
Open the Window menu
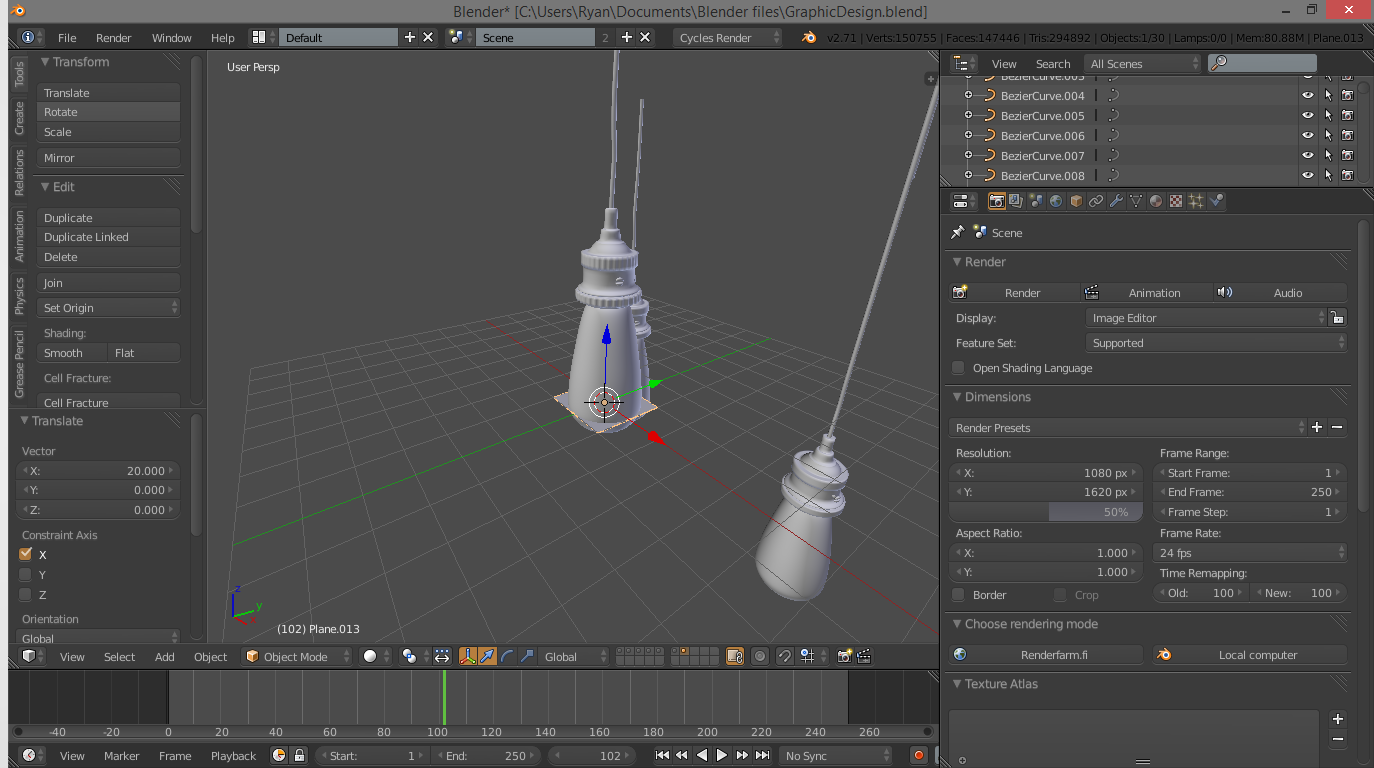point(172,38)
